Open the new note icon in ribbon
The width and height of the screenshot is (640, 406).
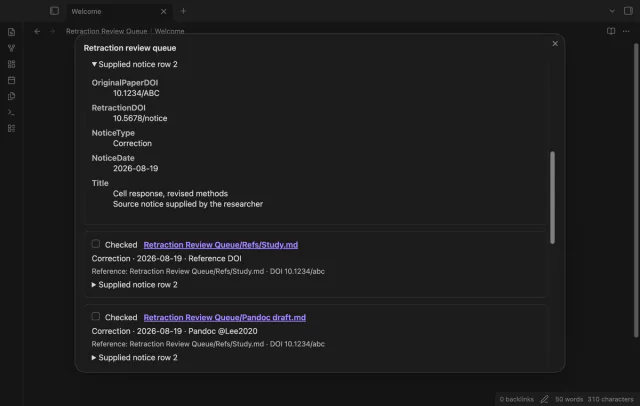coord(11,32)
